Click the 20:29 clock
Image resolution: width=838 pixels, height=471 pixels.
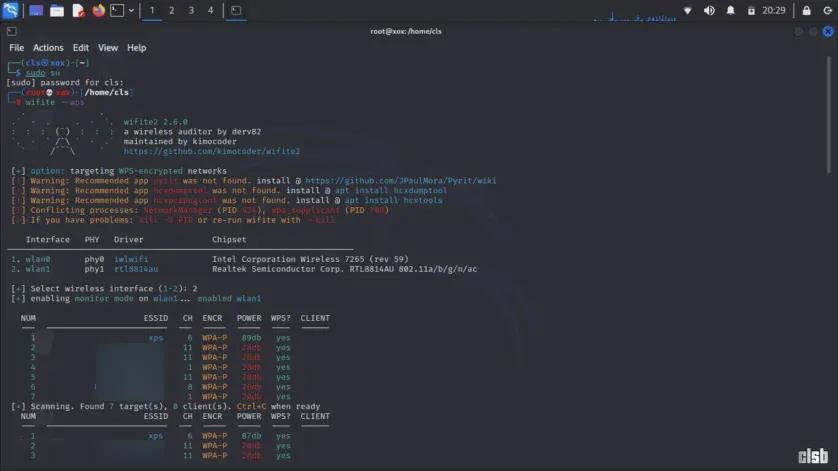coord(774,10)
